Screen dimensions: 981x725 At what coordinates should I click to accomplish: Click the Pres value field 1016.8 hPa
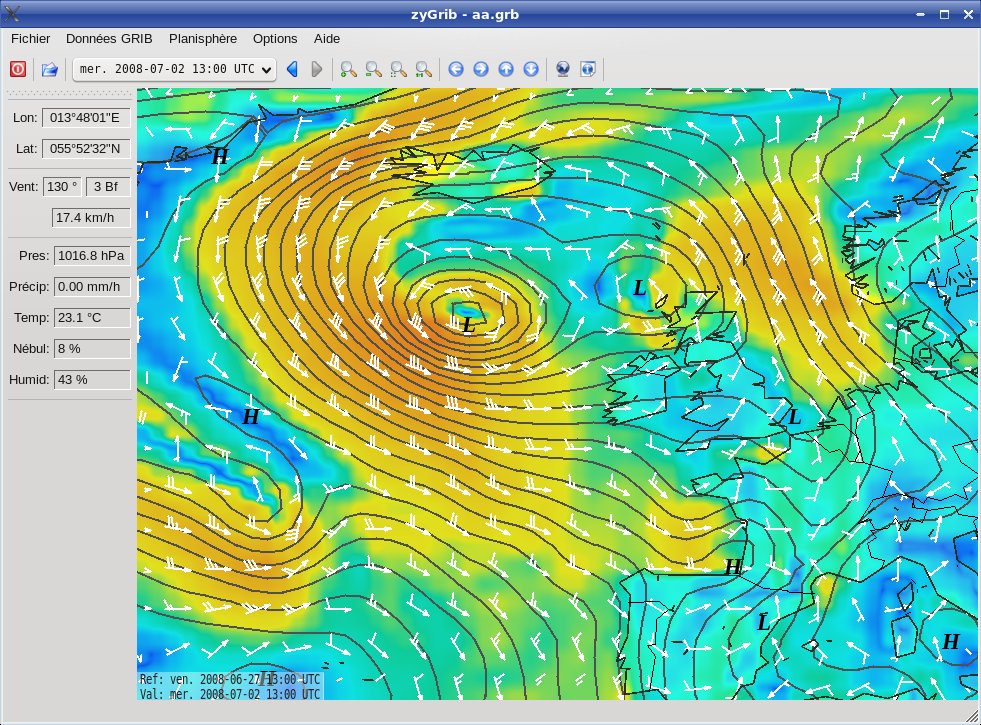coord(91,256)
